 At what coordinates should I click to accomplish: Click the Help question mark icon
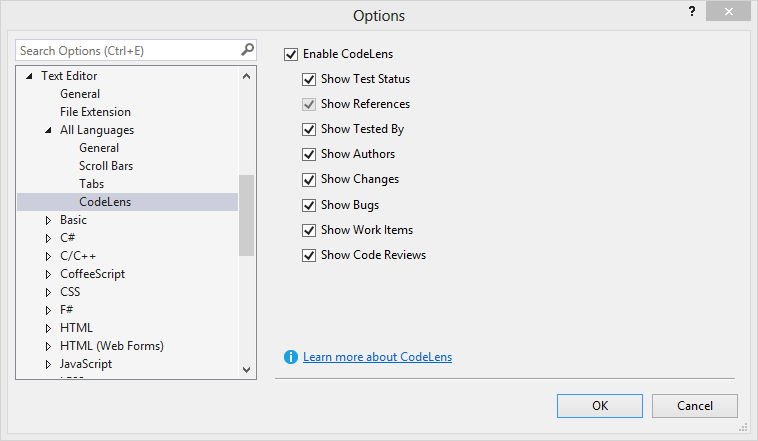(x=690, y=11)
